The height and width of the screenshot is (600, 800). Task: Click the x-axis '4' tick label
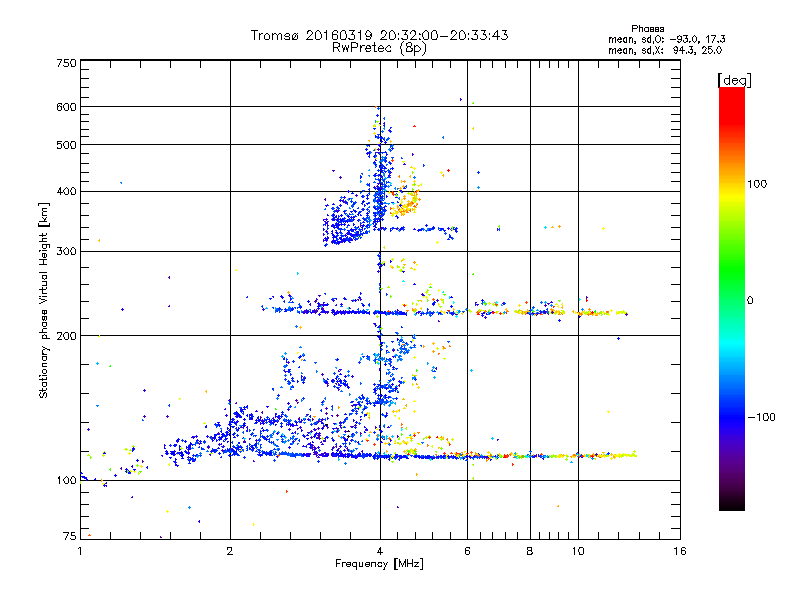380,551
